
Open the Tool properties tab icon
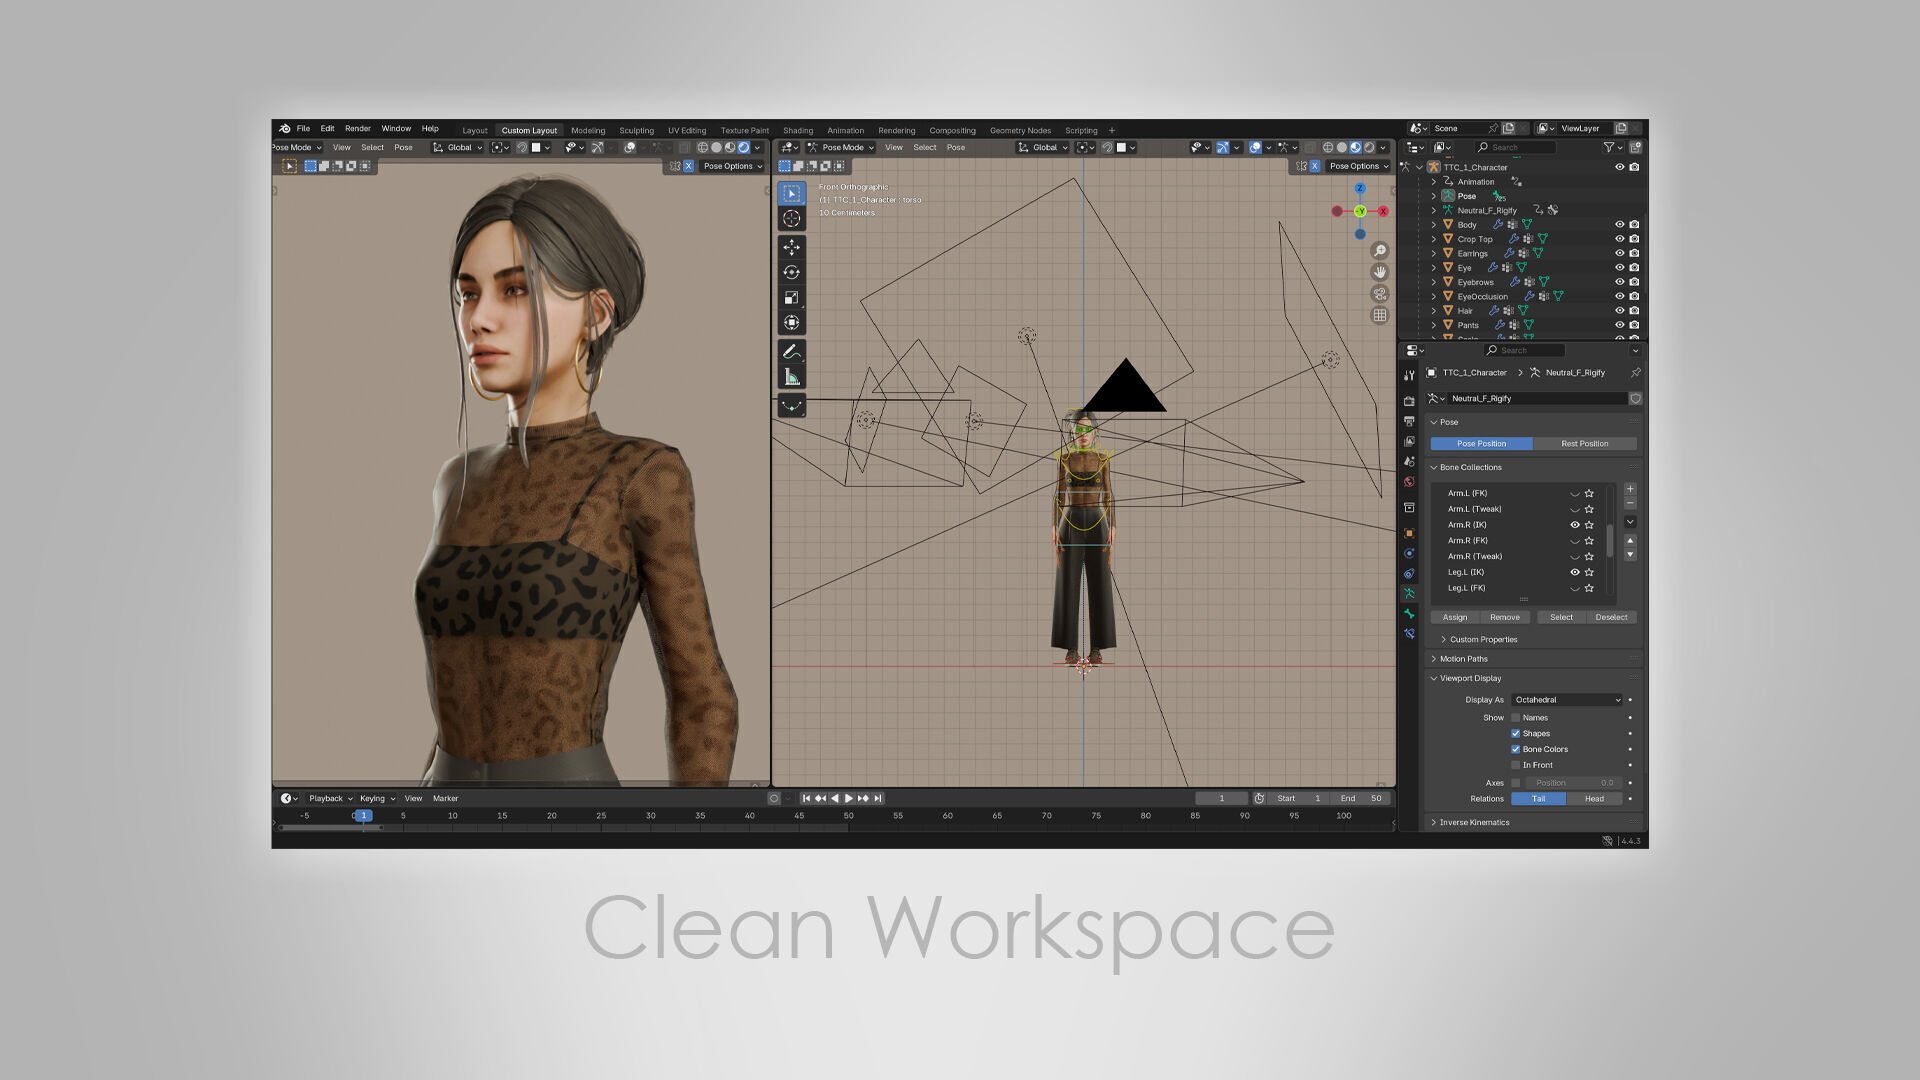1409,375
